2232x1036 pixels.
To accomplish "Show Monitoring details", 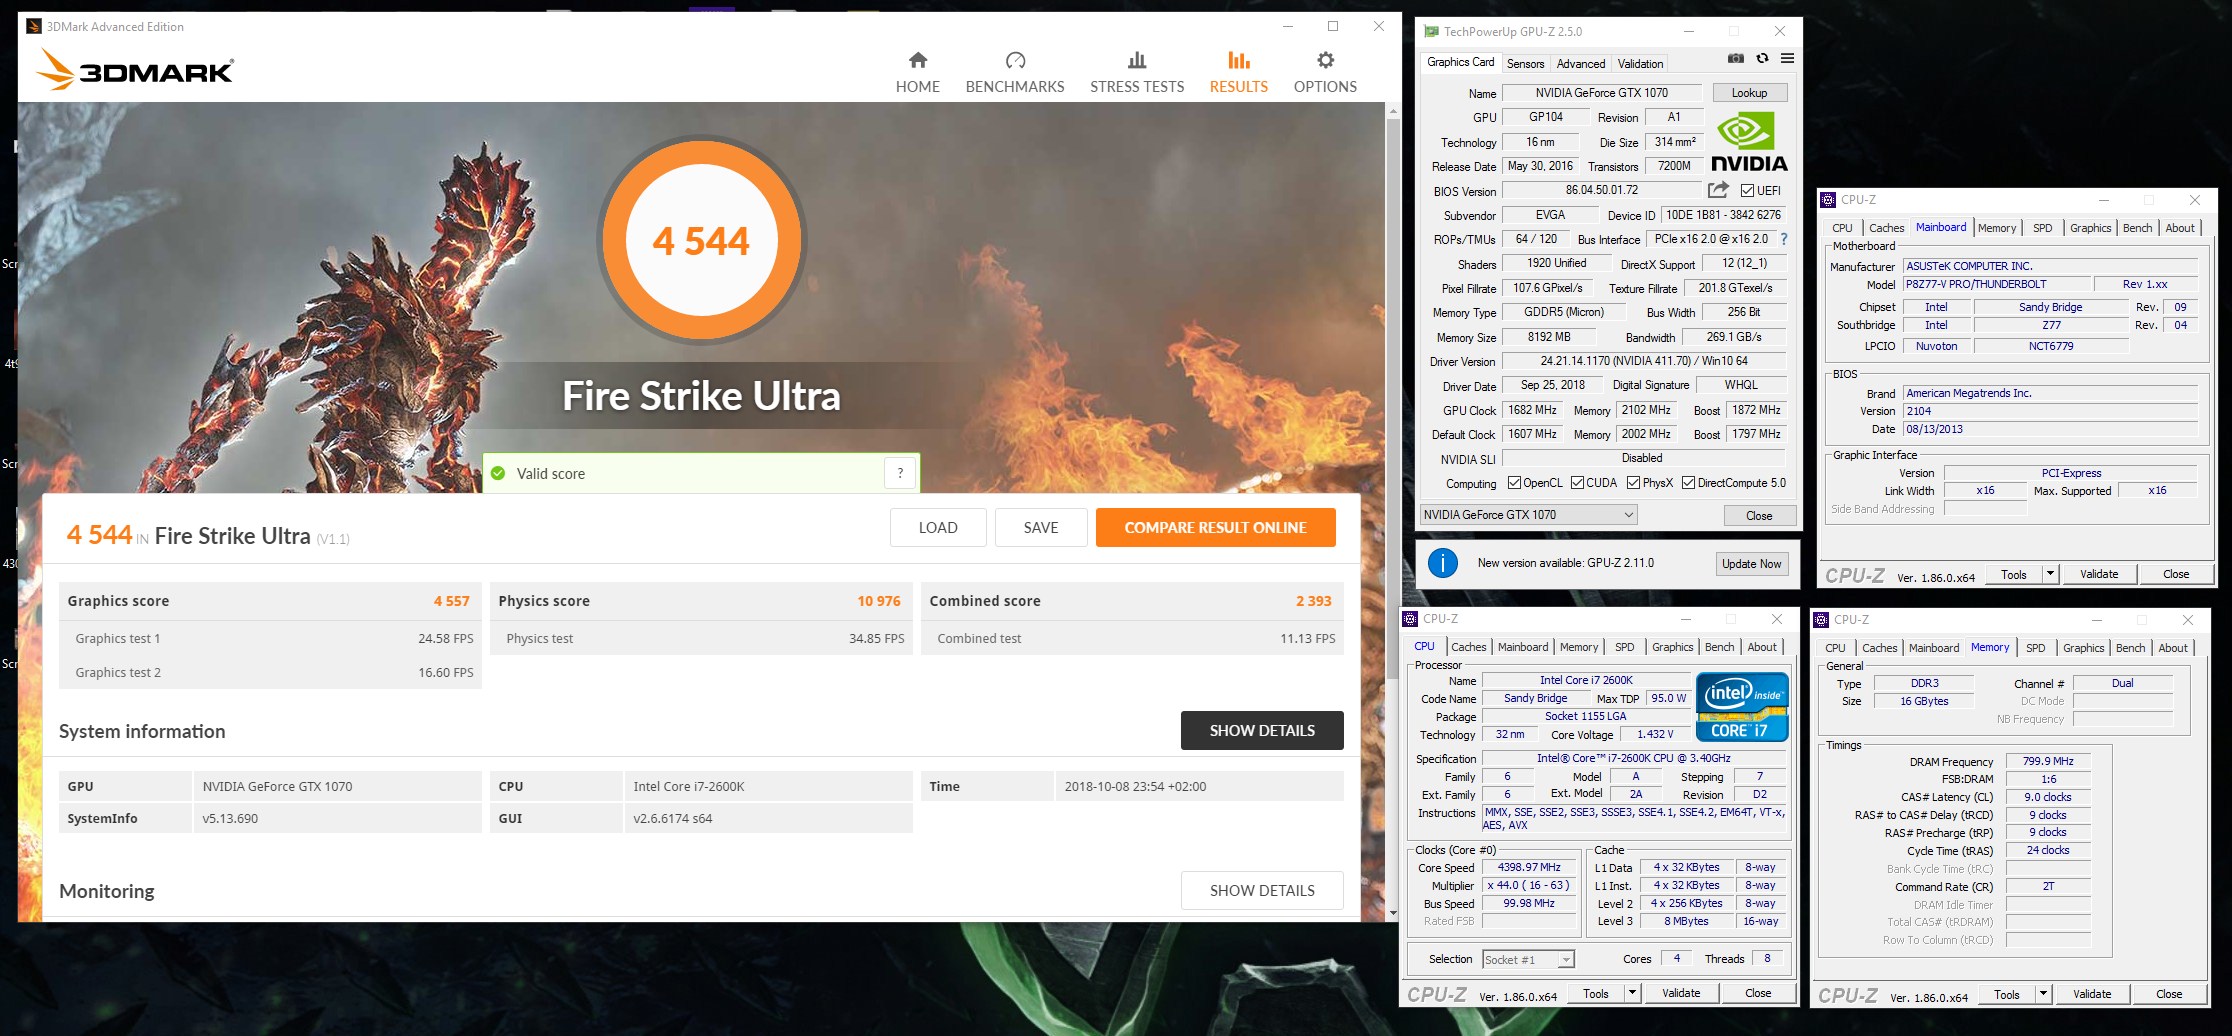I will coord(1262,890).
